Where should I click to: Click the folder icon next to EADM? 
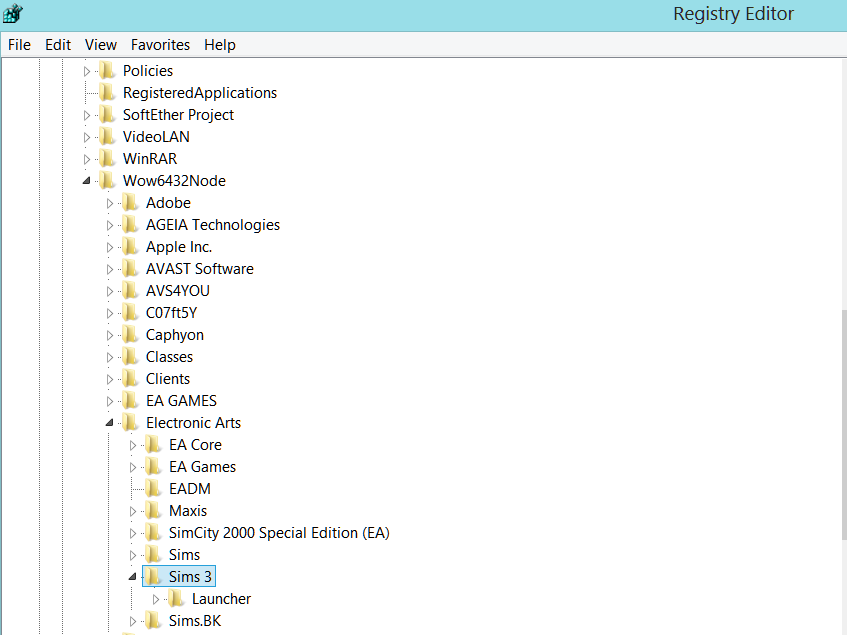coord(153,489)
